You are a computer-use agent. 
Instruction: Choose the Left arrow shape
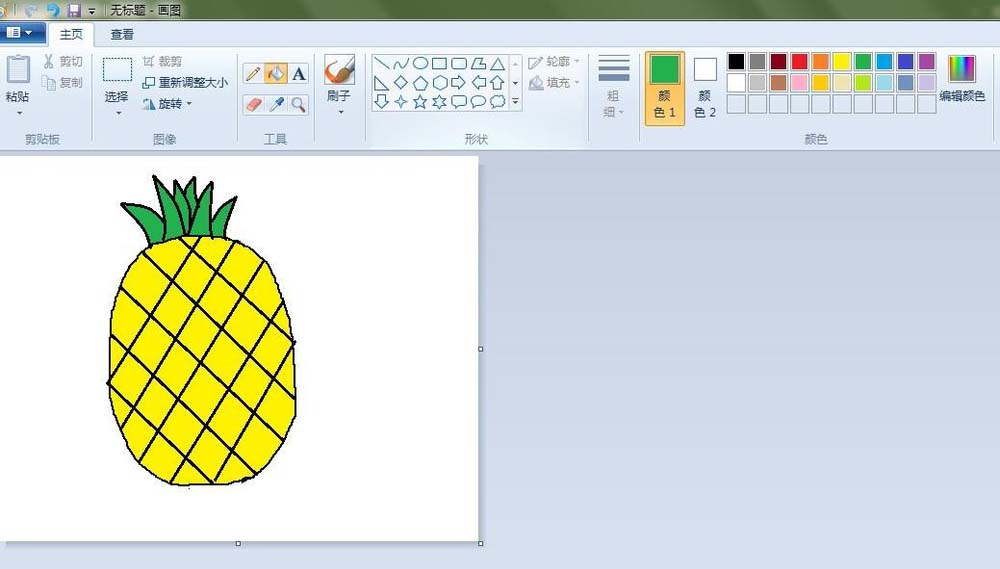pyautogui.click(x=478, y=82)
